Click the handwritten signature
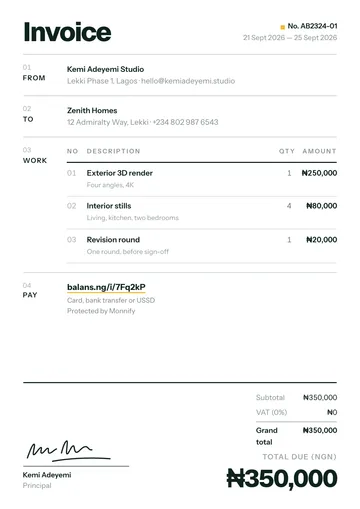This screenshot has height=509, width=360. [68, 451]
